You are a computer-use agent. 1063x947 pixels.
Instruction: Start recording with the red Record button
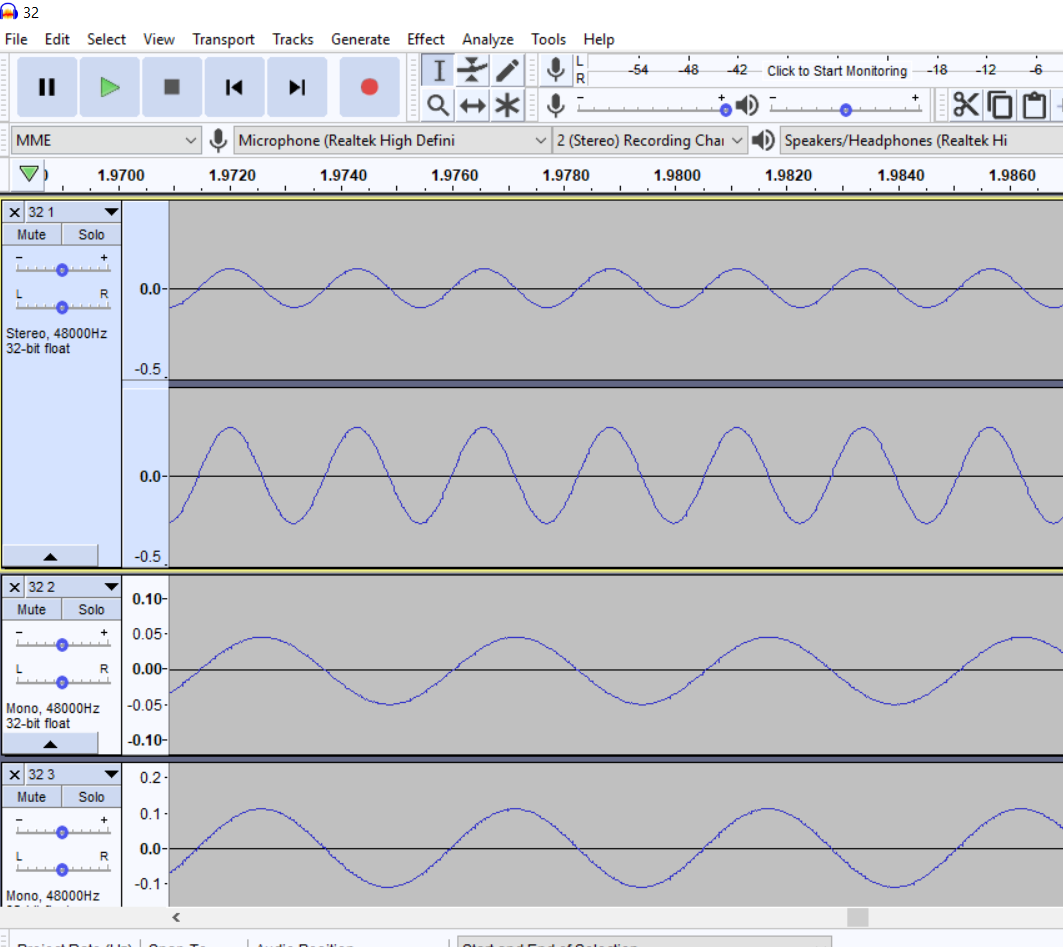coord(369,87)
